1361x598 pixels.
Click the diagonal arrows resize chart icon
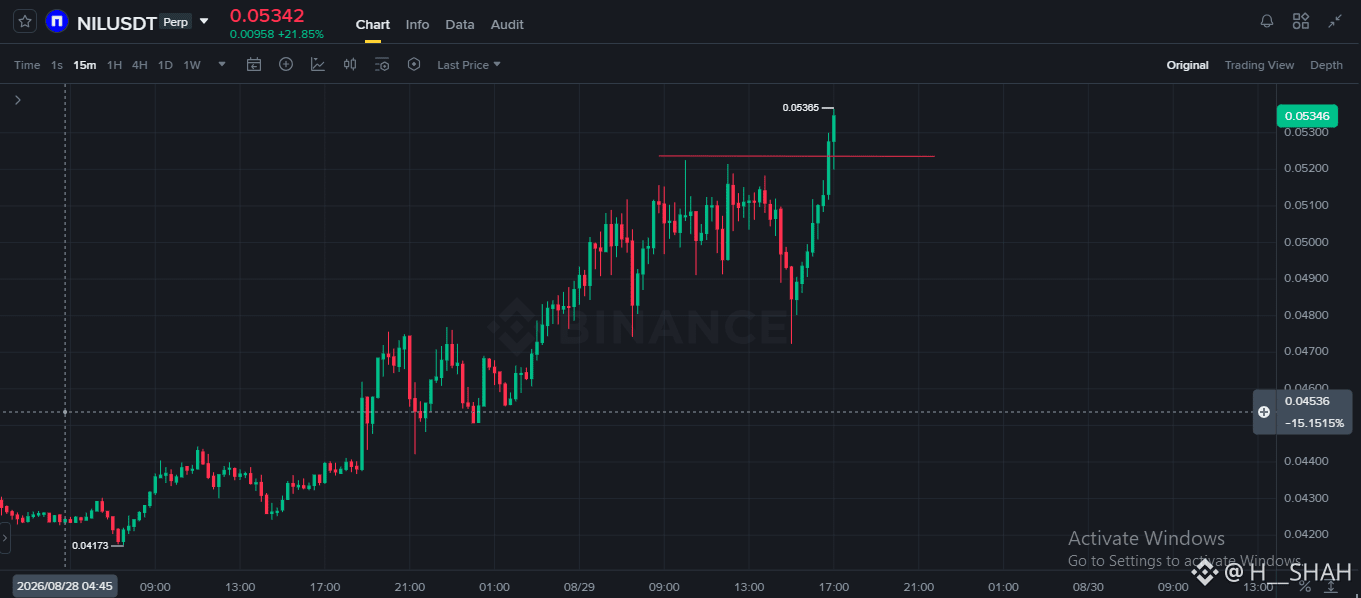1335,21
